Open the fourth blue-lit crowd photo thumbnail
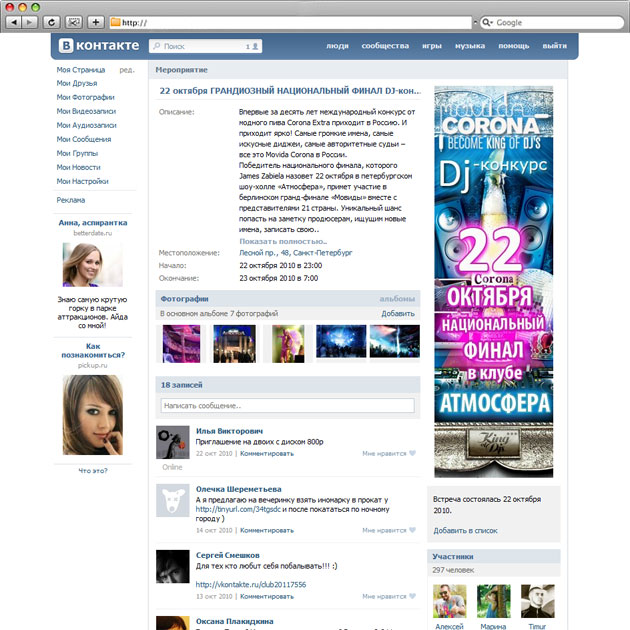Image resolution: width=630 pixels, height=630 pixels. pos(341,341)
